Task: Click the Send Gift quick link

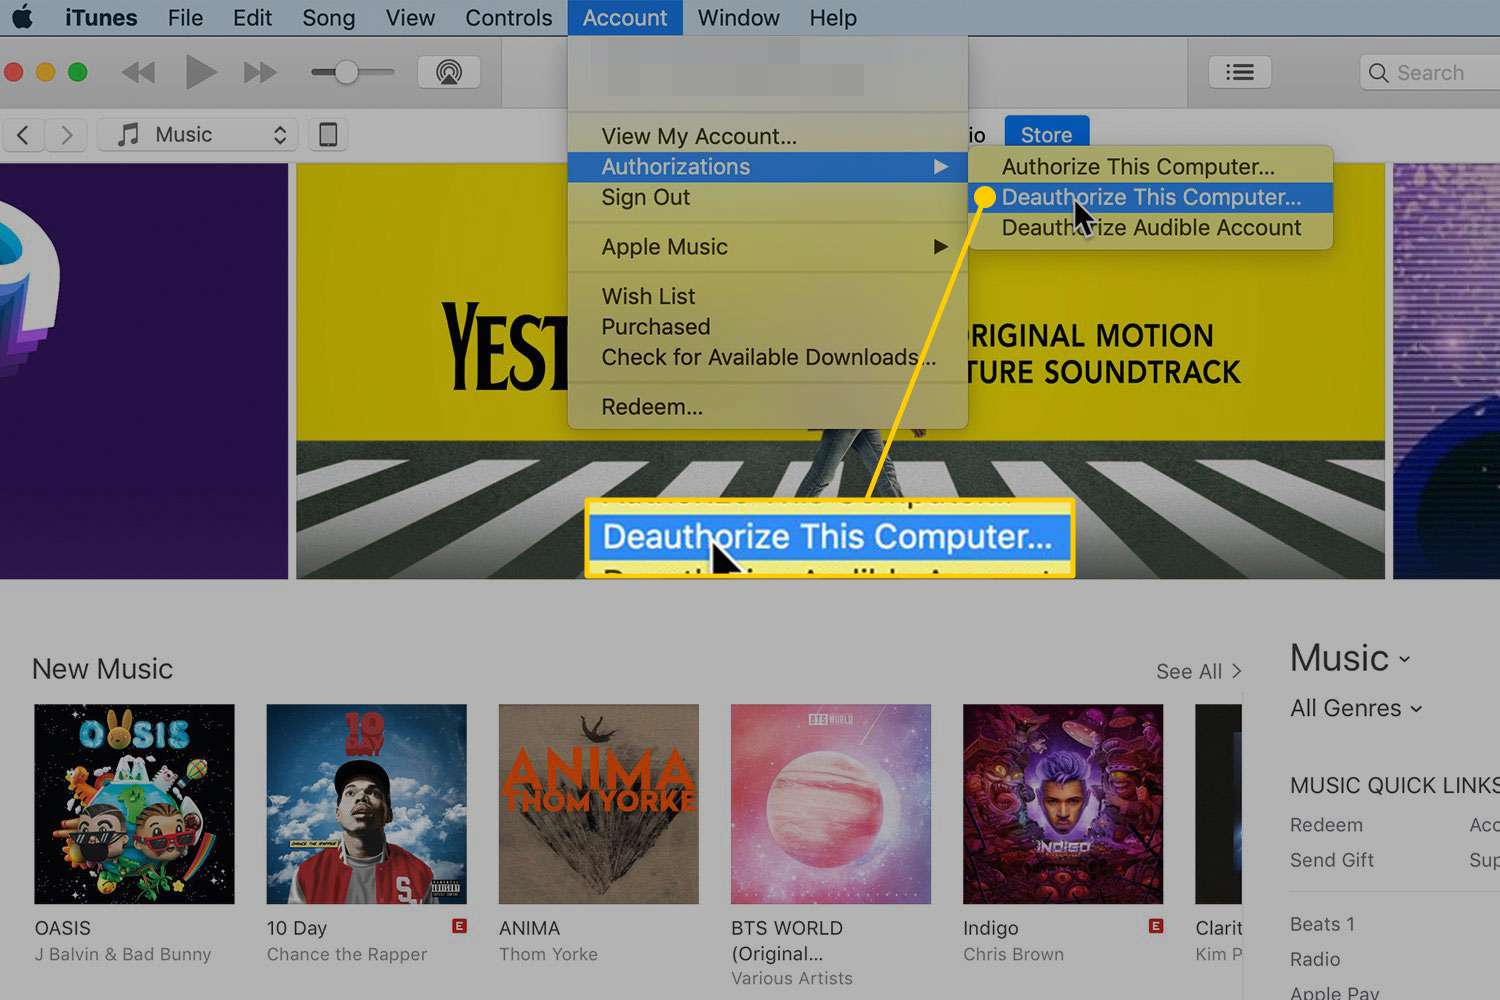Action: click(x=1331, y=860)
